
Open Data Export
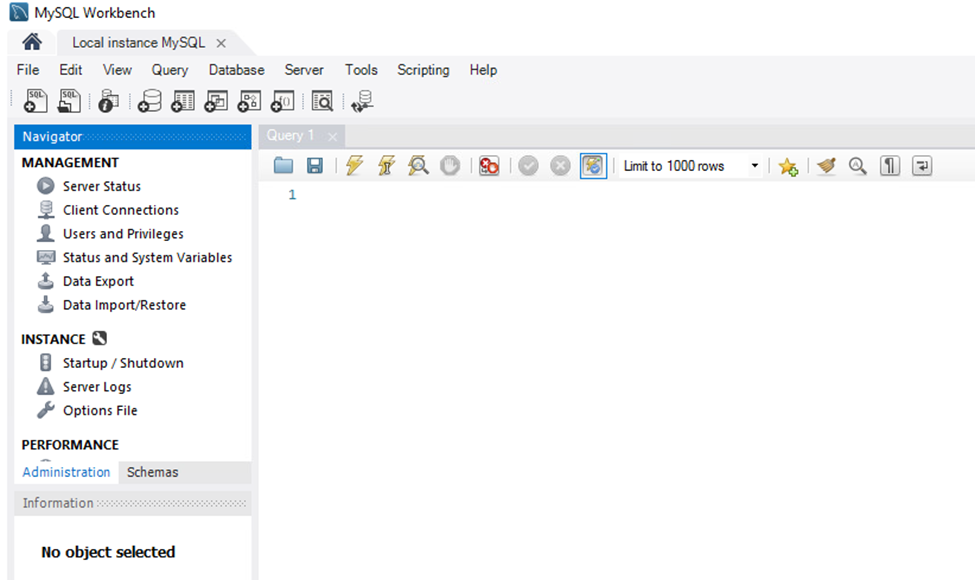point(98,281)
